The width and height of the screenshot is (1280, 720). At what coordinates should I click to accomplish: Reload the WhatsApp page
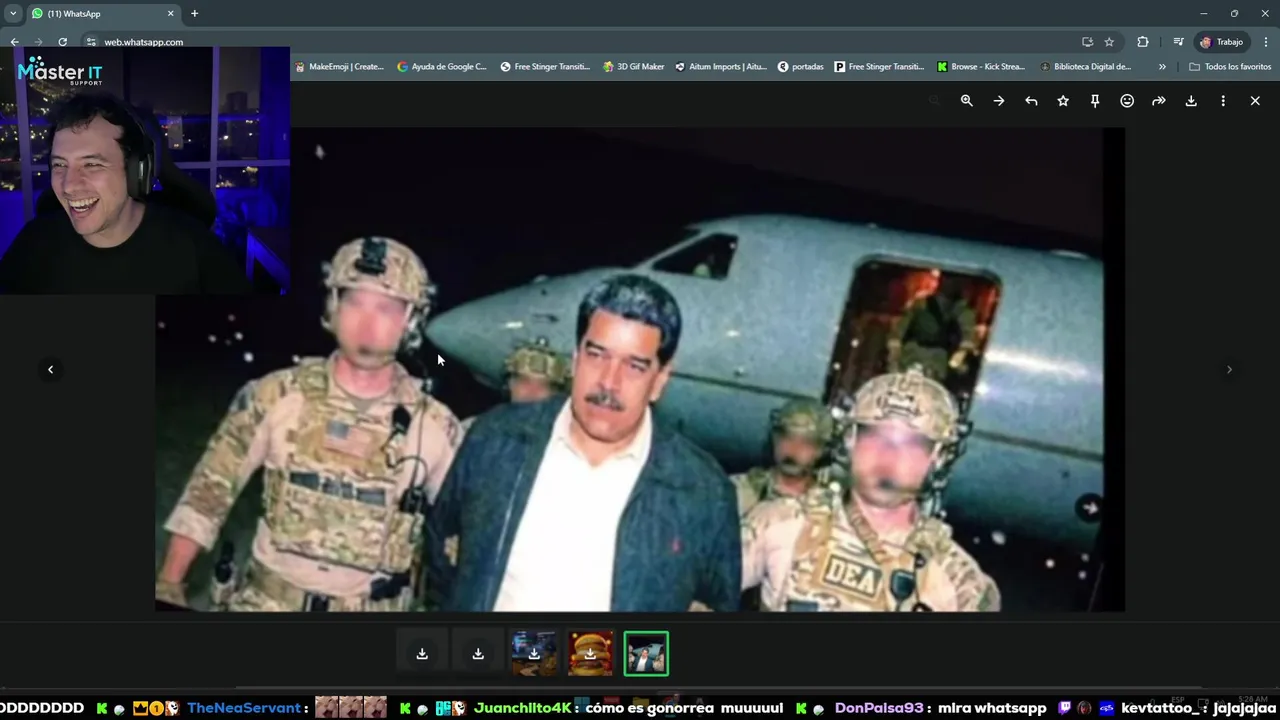(x=62, y=42)
